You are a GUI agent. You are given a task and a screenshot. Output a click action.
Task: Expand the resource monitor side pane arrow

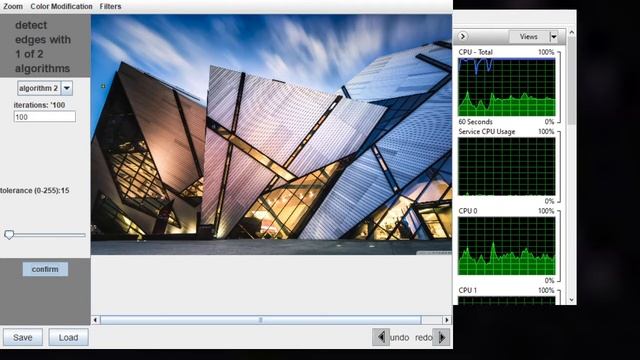point(462,36)
